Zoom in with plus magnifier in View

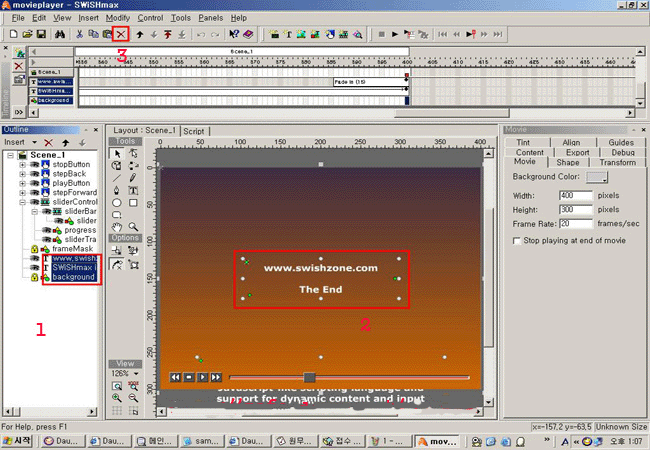pyautogui.click(x=117, y=398)
